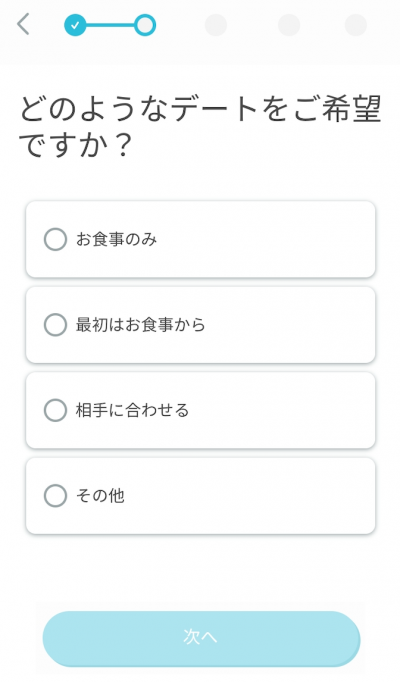
Task: Tap the 相手に合わせる label text
Action: 132,410
